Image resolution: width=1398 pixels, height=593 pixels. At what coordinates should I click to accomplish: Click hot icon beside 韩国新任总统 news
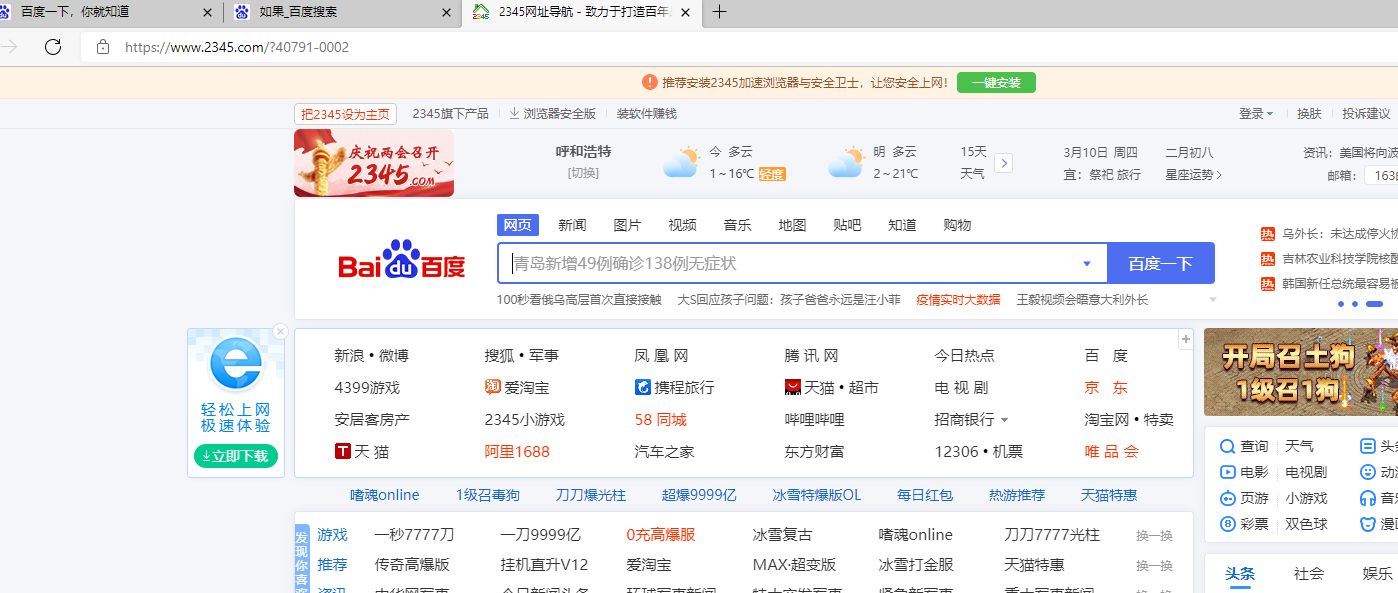1267,284
